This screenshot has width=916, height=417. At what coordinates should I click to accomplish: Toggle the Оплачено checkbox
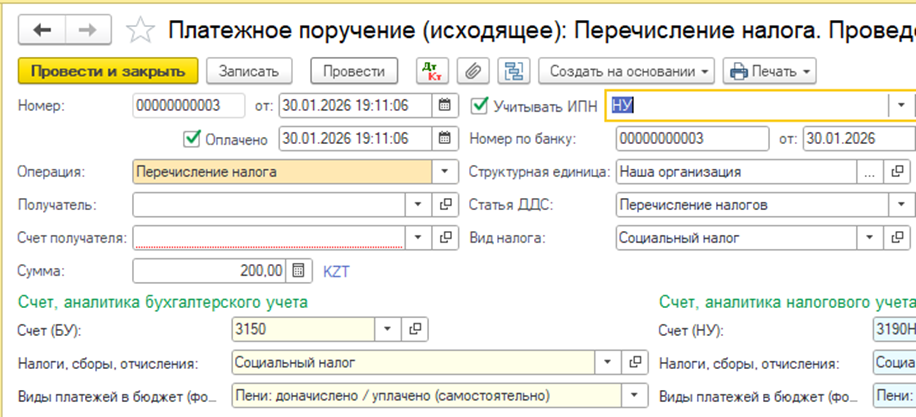(192, 138)
